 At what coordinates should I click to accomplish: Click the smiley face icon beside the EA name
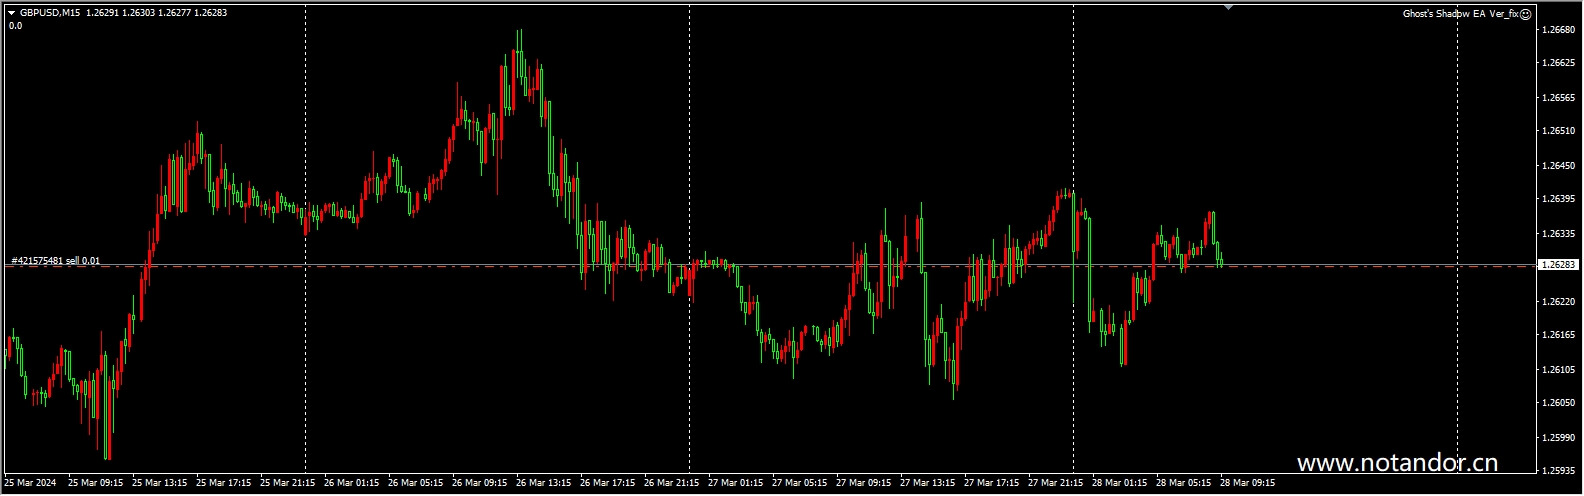1526,14
